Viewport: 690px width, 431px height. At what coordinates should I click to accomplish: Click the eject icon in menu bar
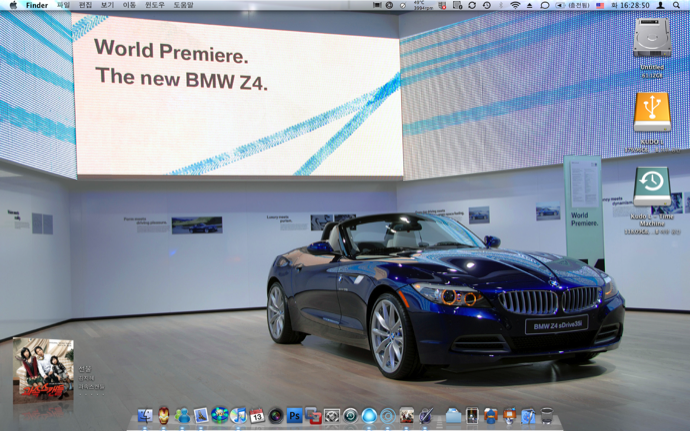pyautogui.click(x=530, y=5)
